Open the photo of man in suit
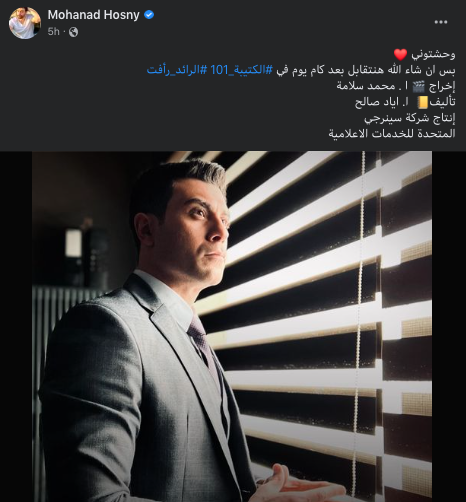This screenshot has width=466, height=502. (232, 327)
